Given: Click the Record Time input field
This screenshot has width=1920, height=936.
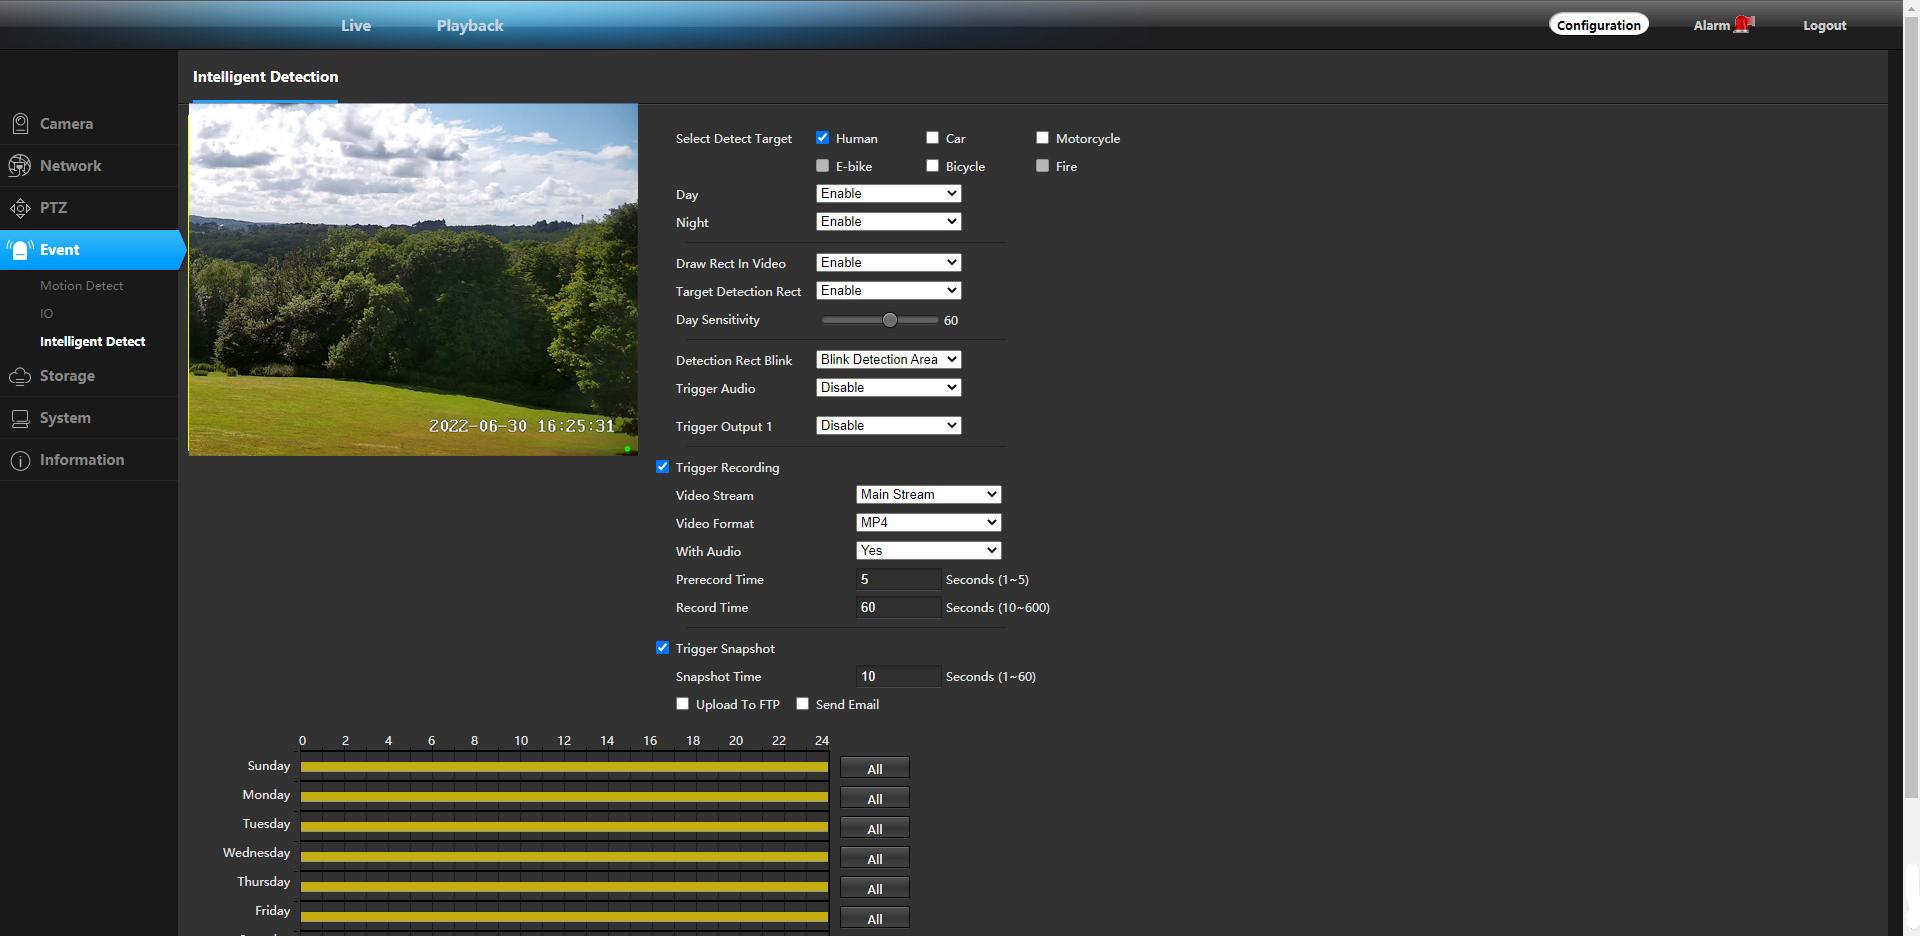Looking at the screenshot, I should point(897,607).
